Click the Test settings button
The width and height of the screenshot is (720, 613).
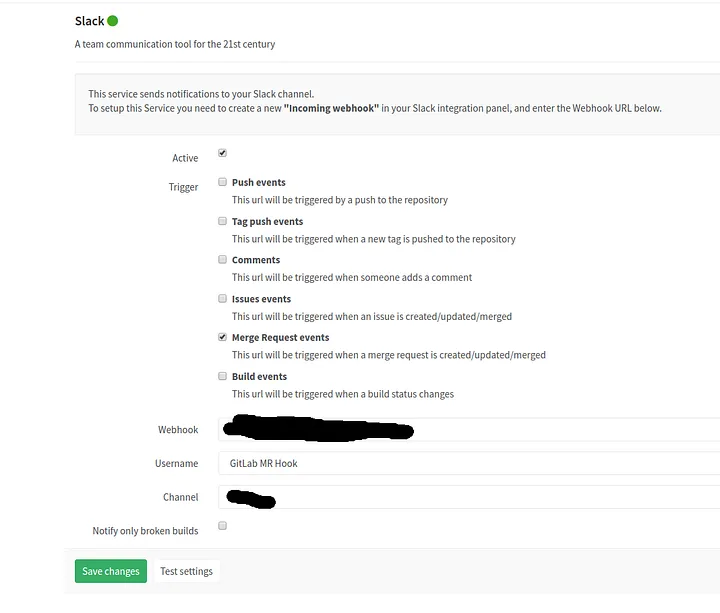click(186, 571)
